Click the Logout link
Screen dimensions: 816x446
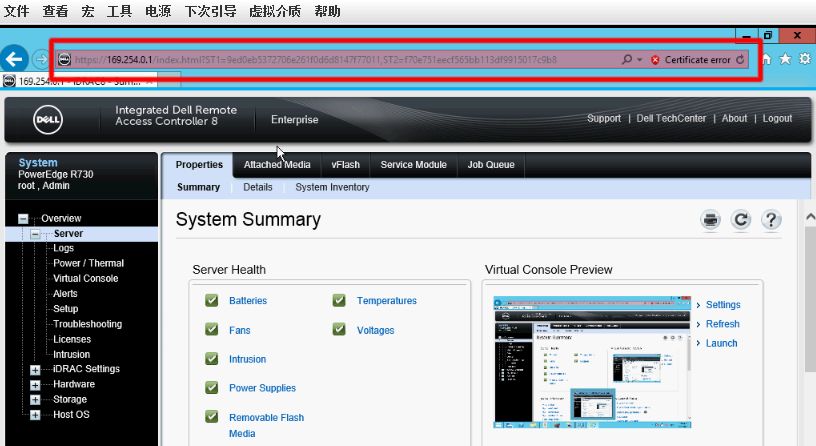click(777, 119)
